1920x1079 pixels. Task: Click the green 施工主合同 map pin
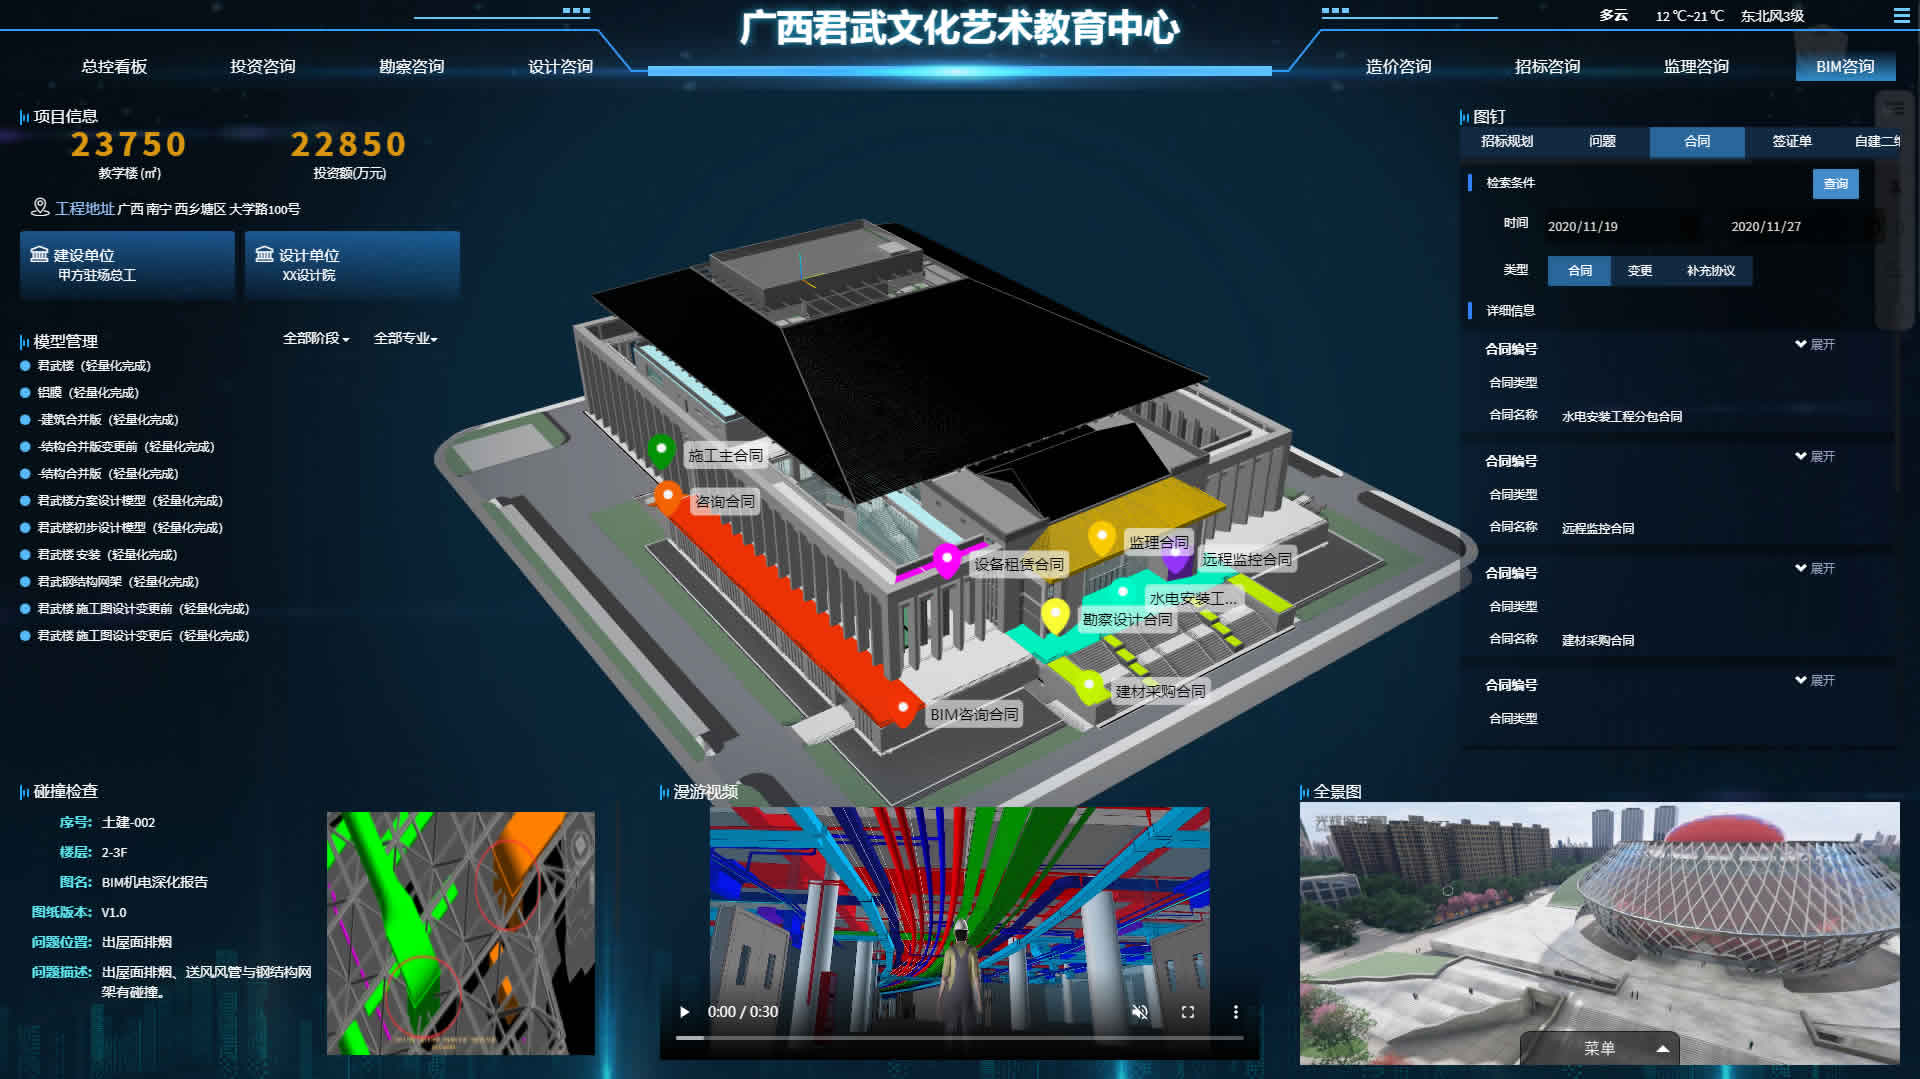point(660,451)
